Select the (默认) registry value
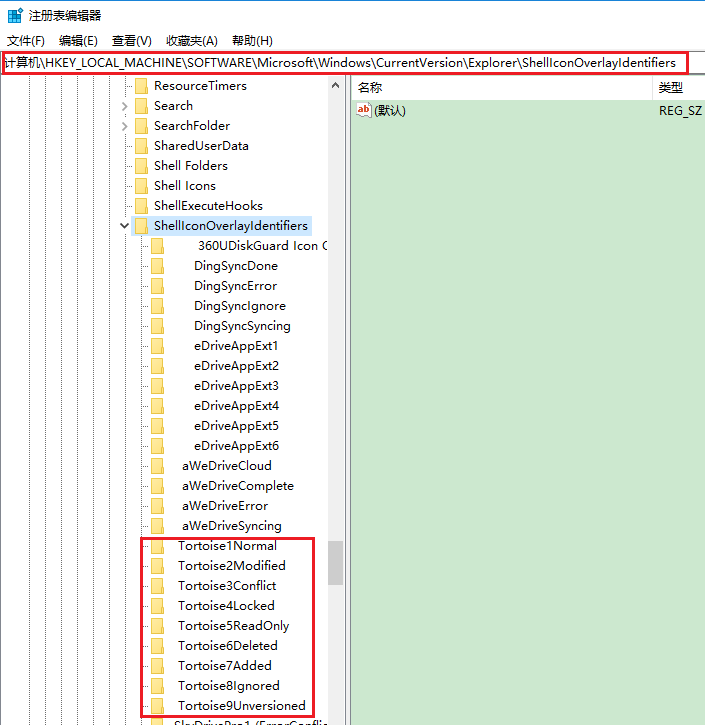 click(x=390, y=111)
